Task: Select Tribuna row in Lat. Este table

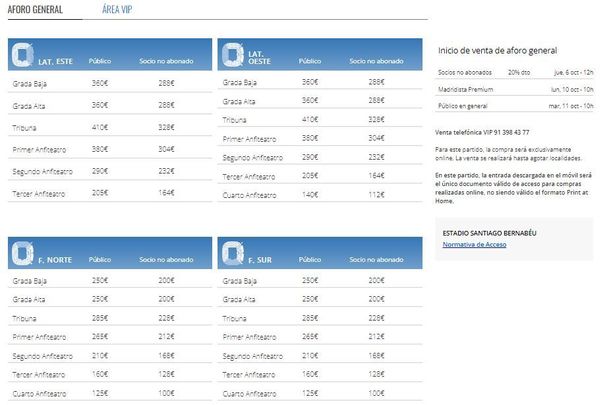Action: (110, 127)
